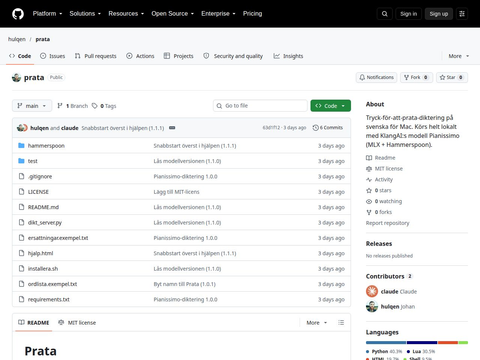Click the book icon next to Readme in About
The height and width of the screenshot is (360, 480).
point(369,158)
